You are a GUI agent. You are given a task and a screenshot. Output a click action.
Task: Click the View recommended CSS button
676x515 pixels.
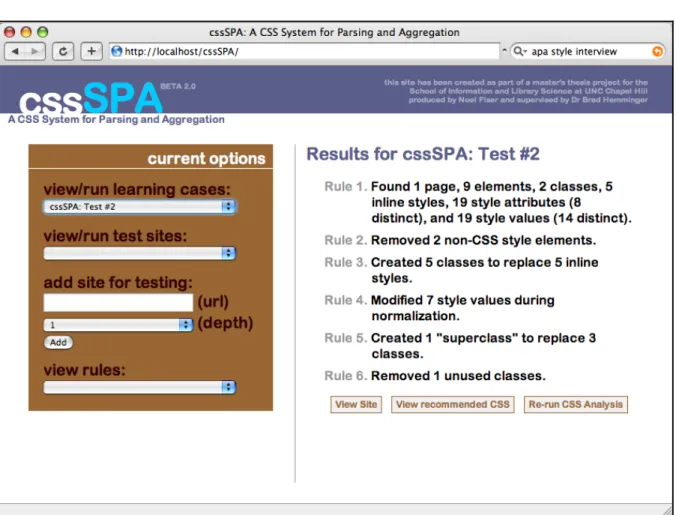(x=453, y=404)
